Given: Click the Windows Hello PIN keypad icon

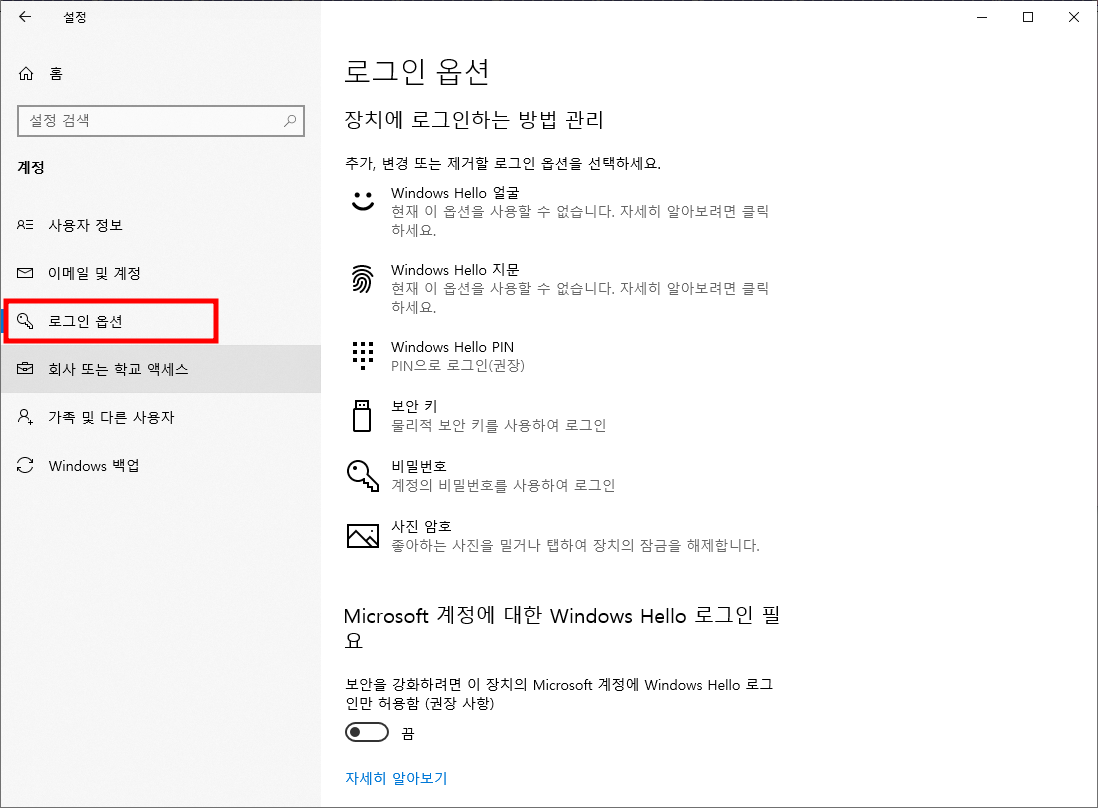Looking at the screenshot, I should coord(363,356).
